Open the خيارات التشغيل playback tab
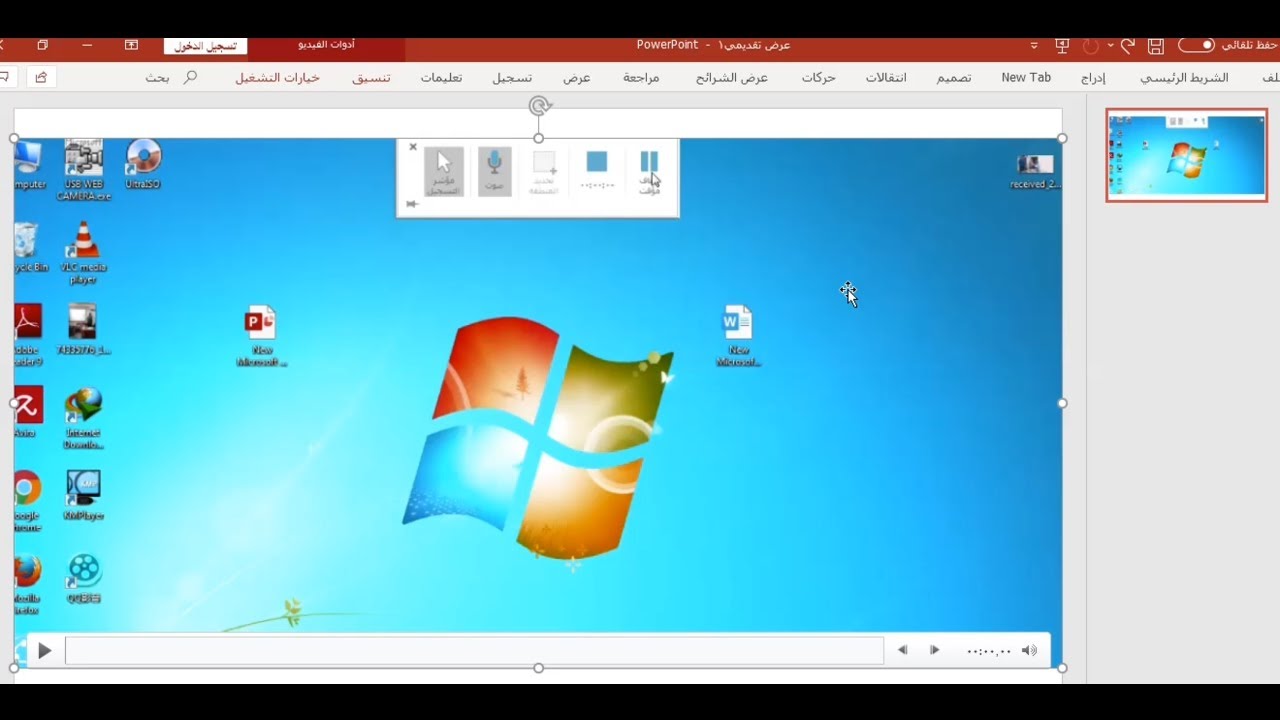Viewport: 1280px width, 720px height. (278, 77)
